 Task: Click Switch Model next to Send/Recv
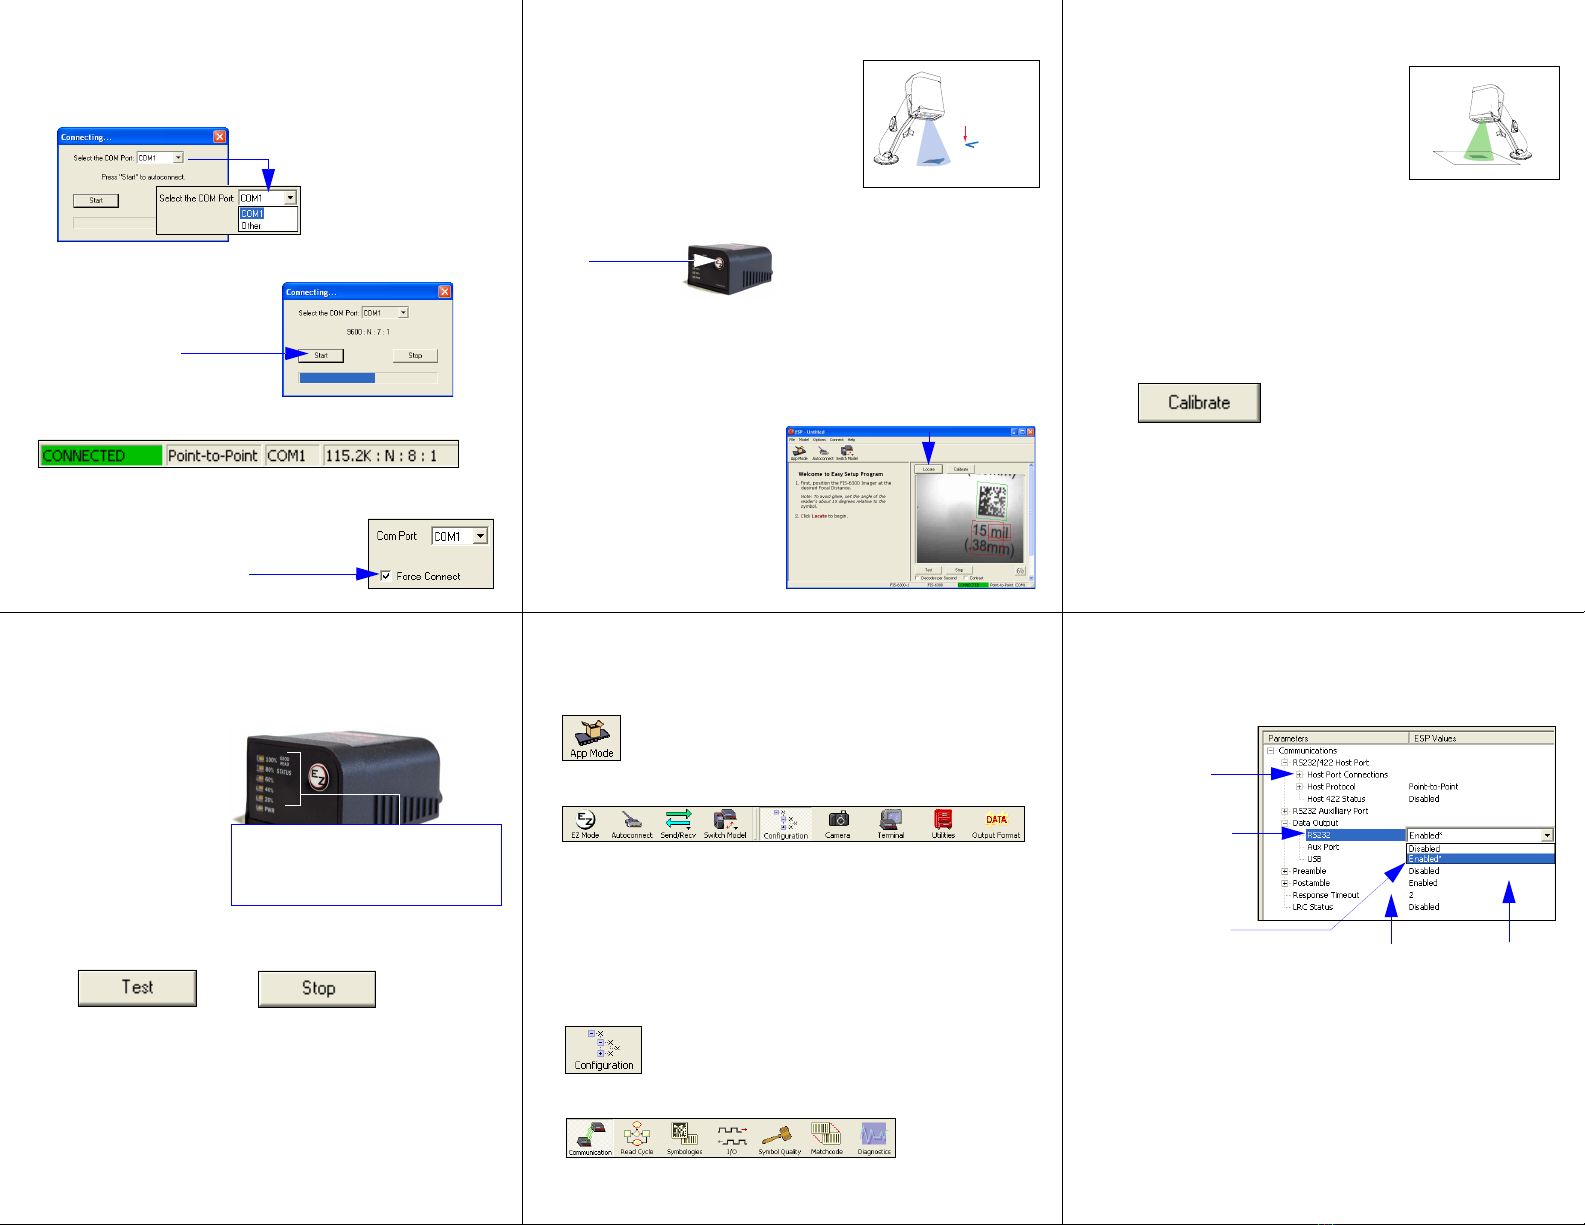point(725,824)
